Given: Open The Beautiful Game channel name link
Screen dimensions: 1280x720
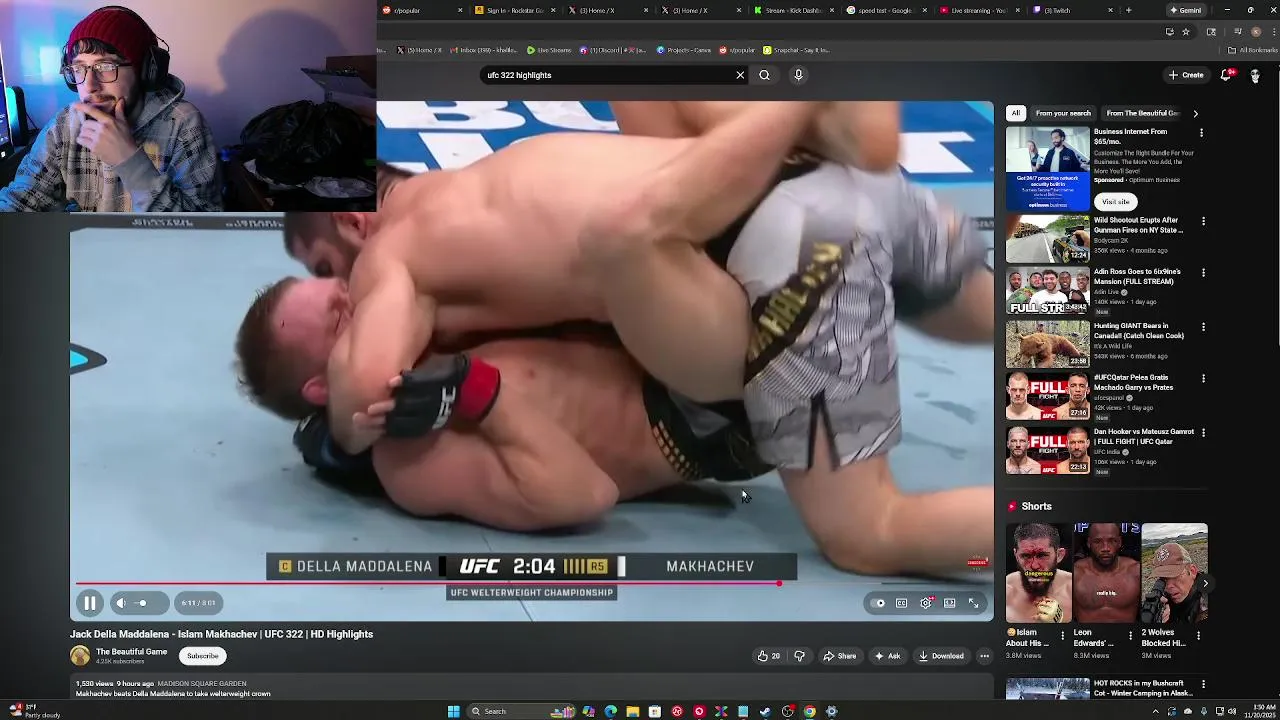Looking at the screenshot, I should coord(131,652).
